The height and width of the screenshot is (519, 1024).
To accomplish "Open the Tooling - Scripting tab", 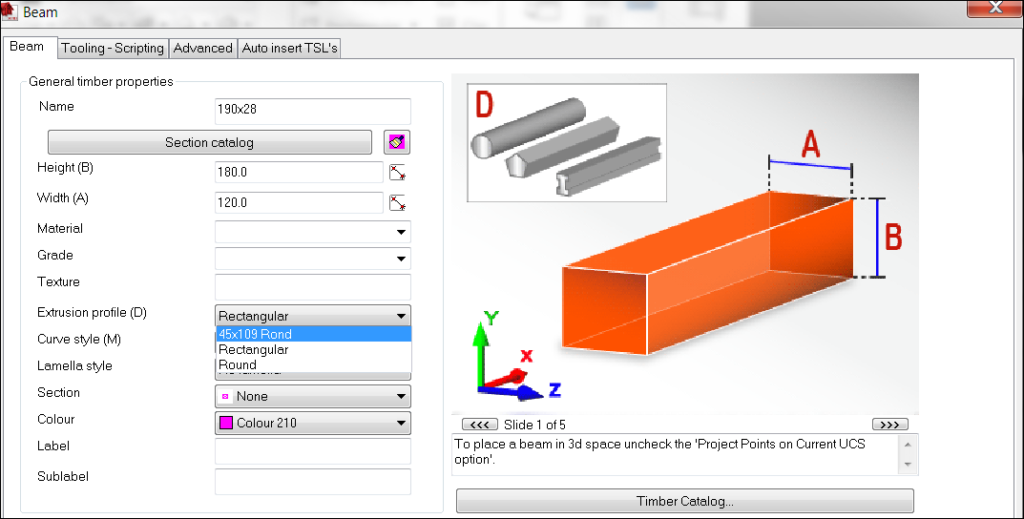I will pos(113,48).
